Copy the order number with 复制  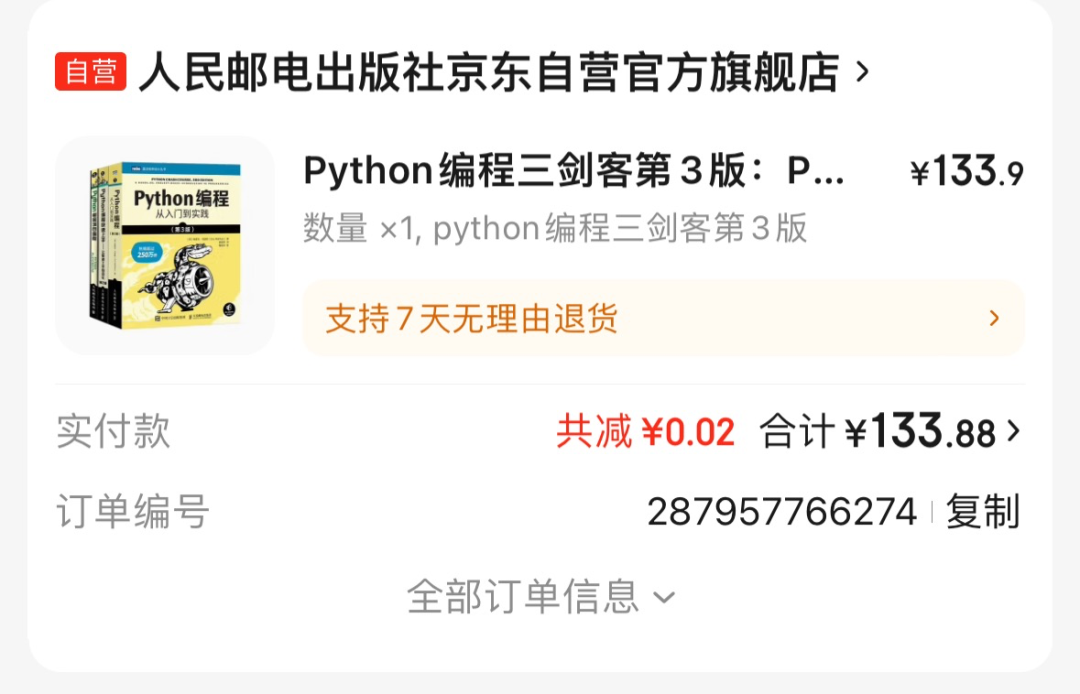point(982,512)
